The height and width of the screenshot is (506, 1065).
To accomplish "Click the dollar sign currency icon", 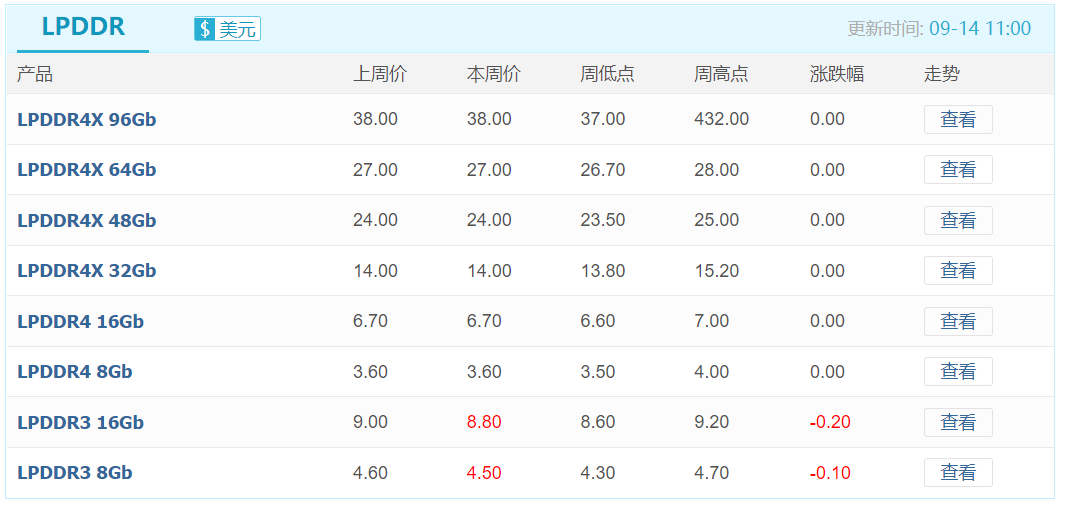I will (204, 29).
